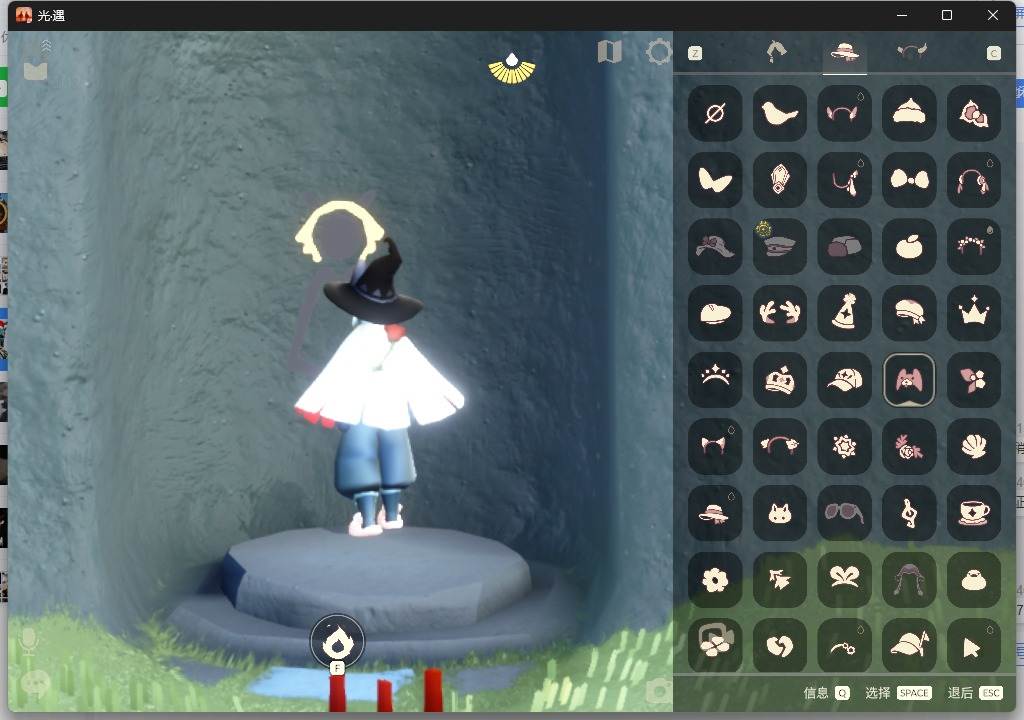Tap the candle flame action button
The height and width of the screenshot is (720, 1024).
(337, 642)
